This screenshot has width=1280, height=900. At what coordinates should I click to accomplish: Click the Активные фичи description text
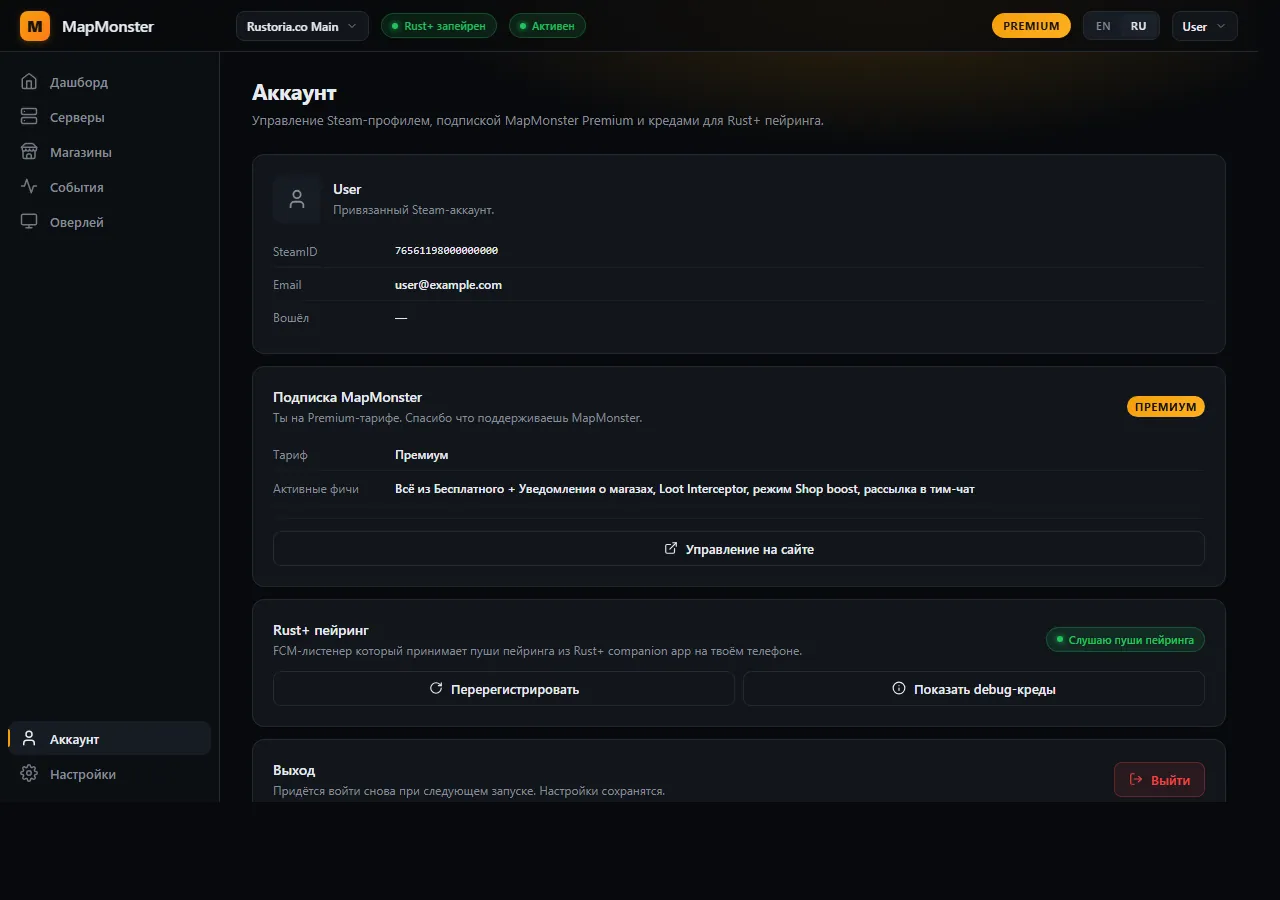point(684,489)
